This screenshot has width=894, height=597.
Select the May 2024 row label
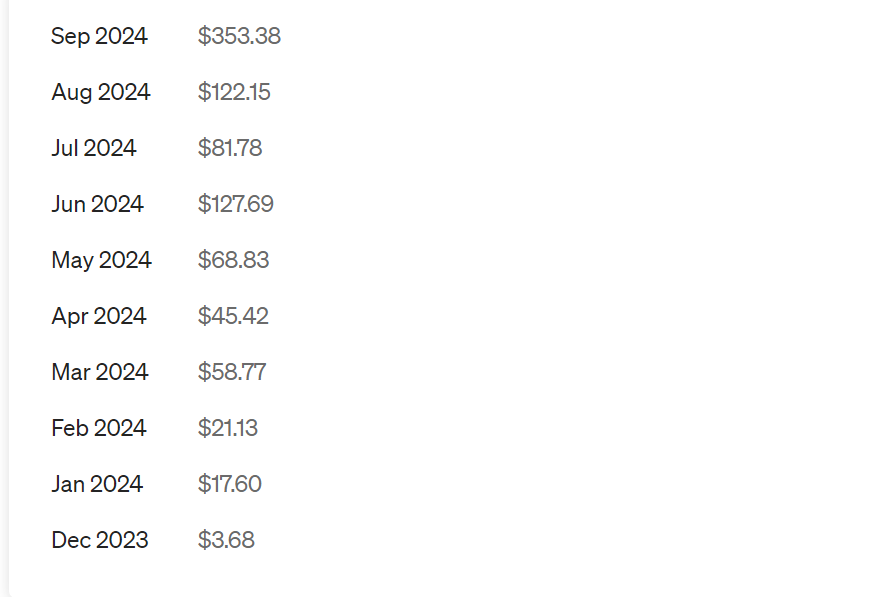(x=101, y=261)
